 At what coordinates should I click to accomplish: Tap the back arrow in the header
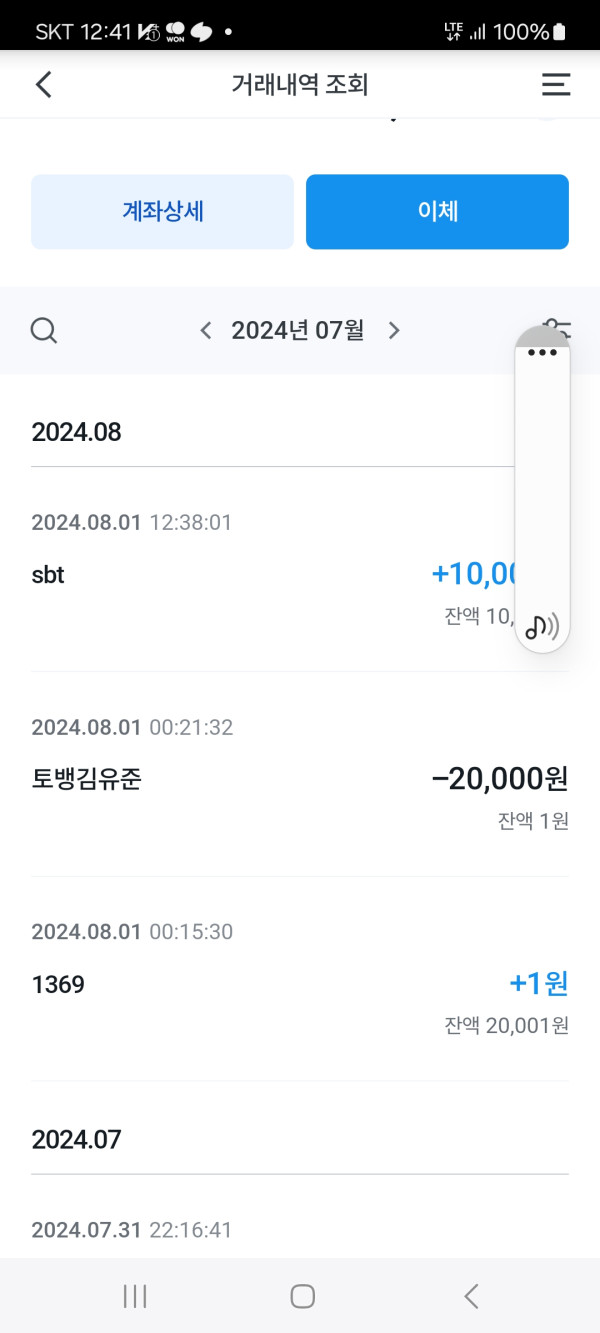tap(43, 85)
